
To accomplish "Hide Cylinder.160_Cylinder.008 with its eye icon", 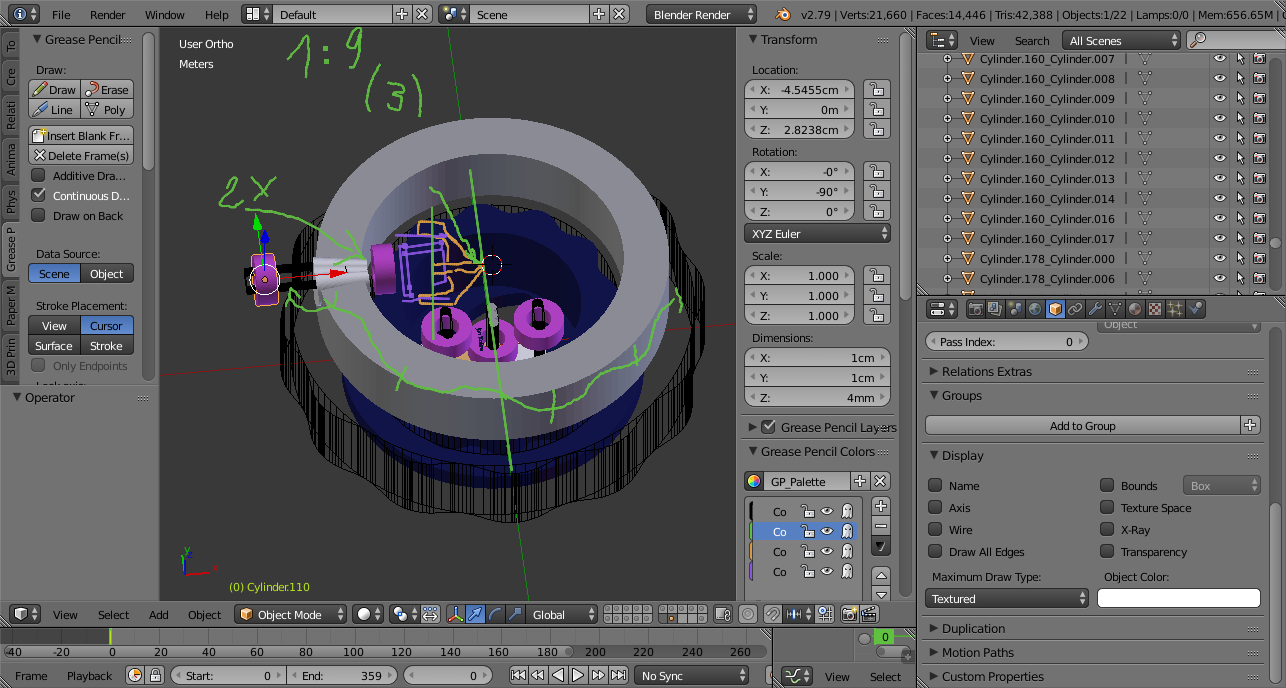I will click(x=1220, y=79).
